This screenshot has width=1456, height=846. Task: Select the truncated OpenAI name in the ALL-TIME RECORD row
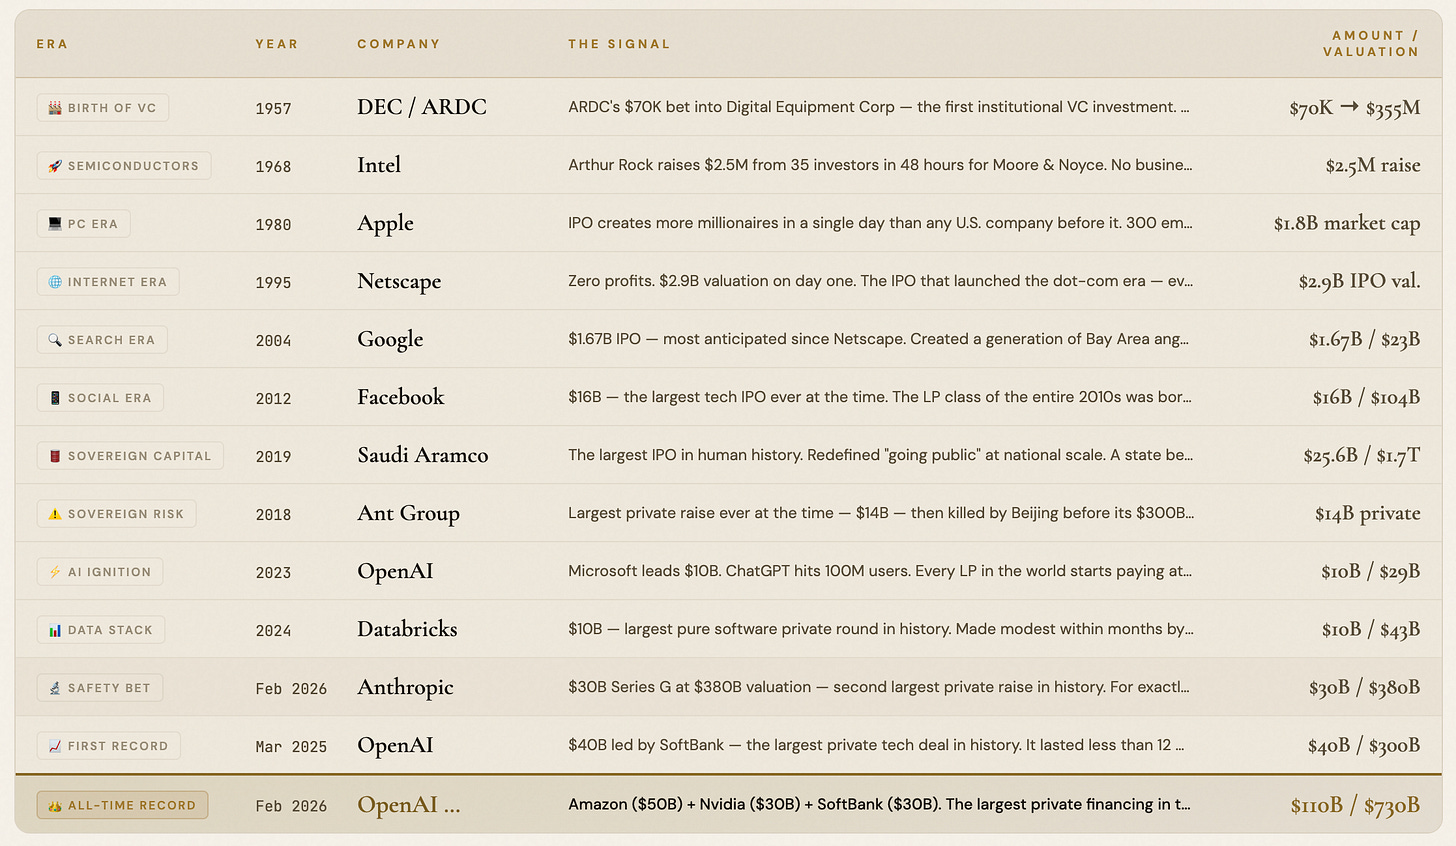[x=409, y=805]
